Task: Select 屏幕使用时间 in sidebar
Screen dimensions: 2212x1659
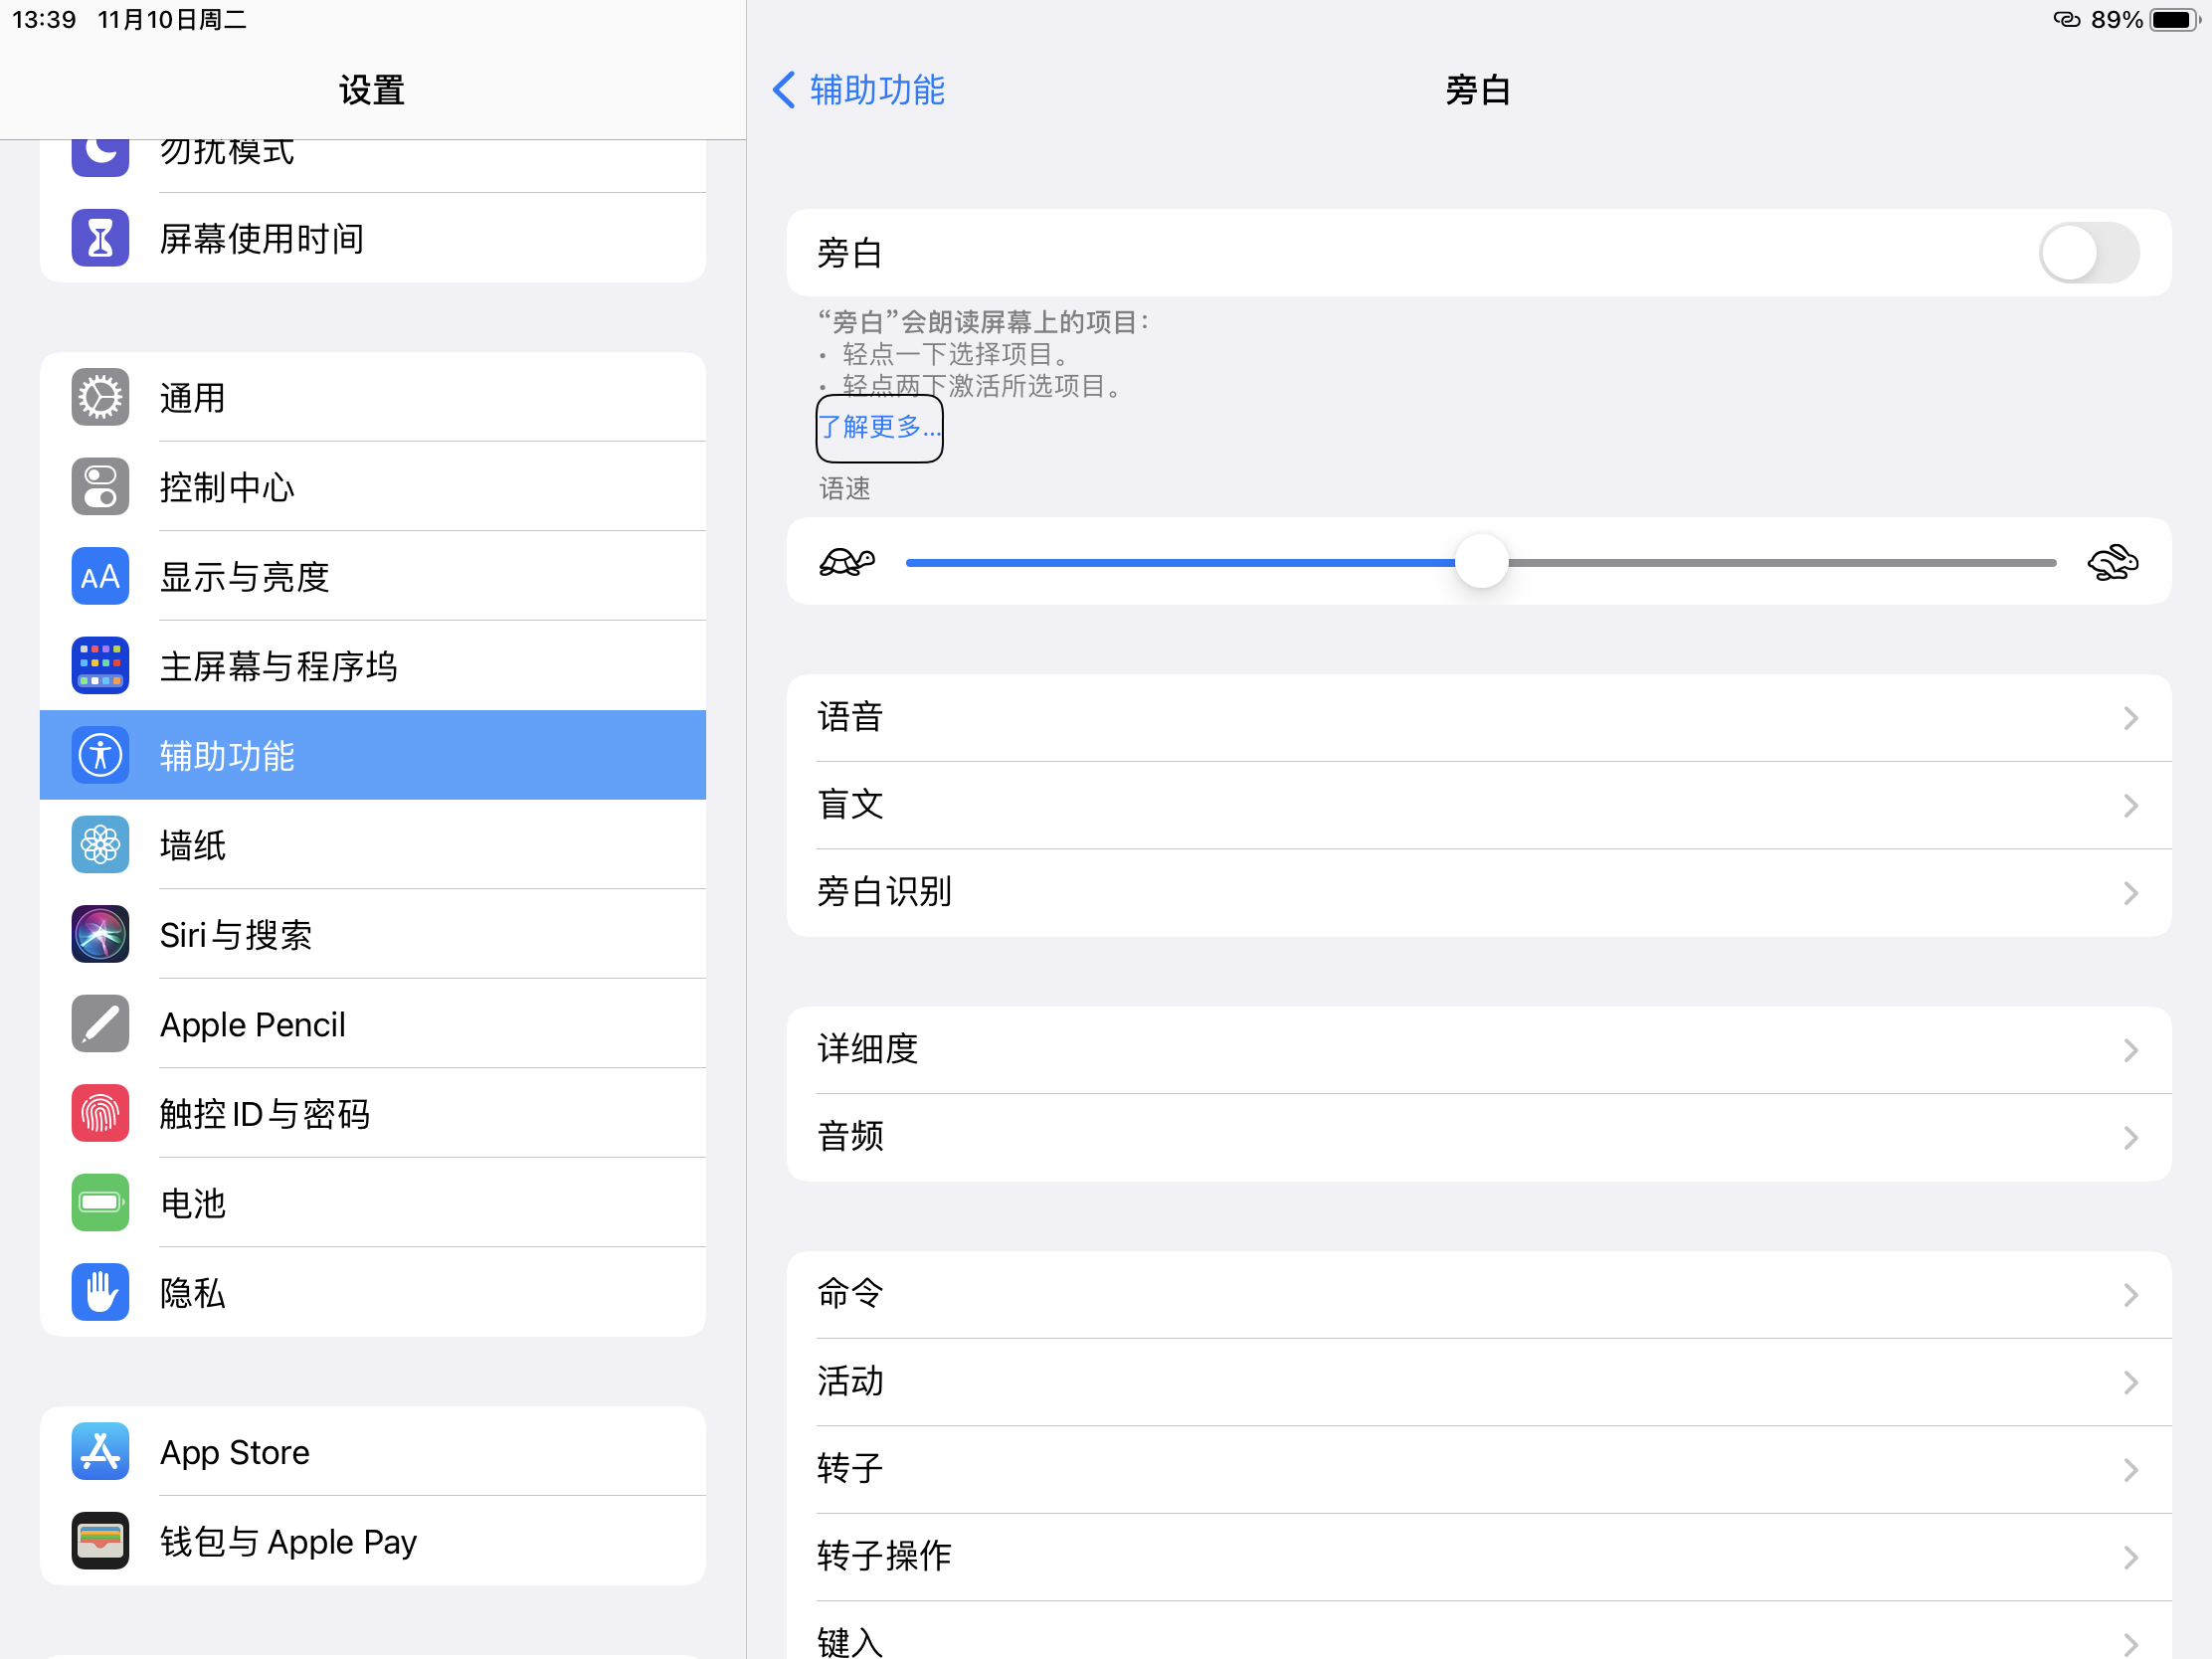Action: point(372,239)
